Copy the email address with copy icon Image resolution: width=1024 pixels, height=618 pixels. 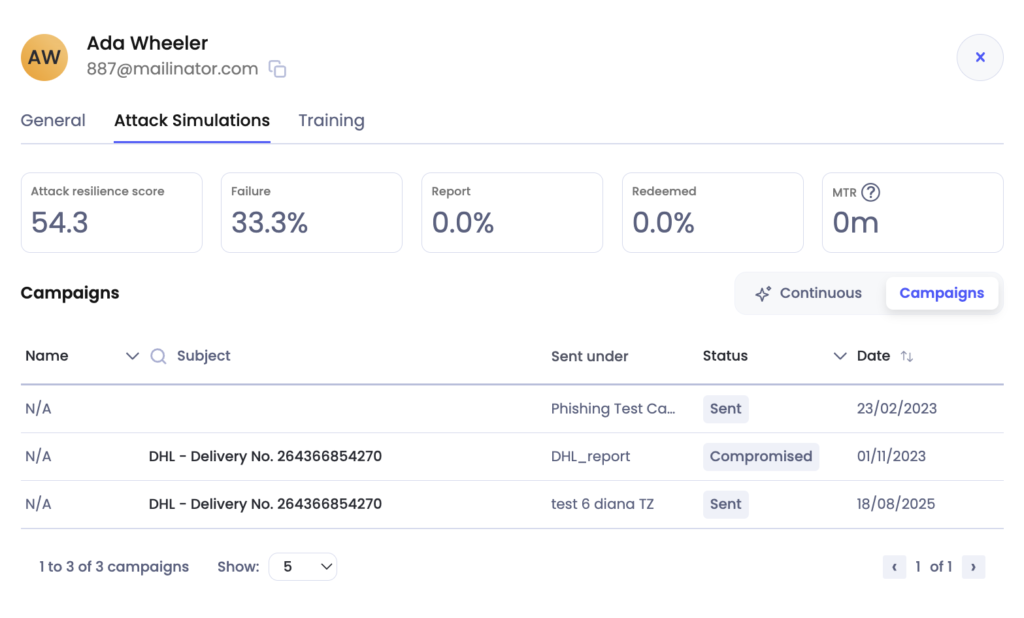click(x=278, y=69)
